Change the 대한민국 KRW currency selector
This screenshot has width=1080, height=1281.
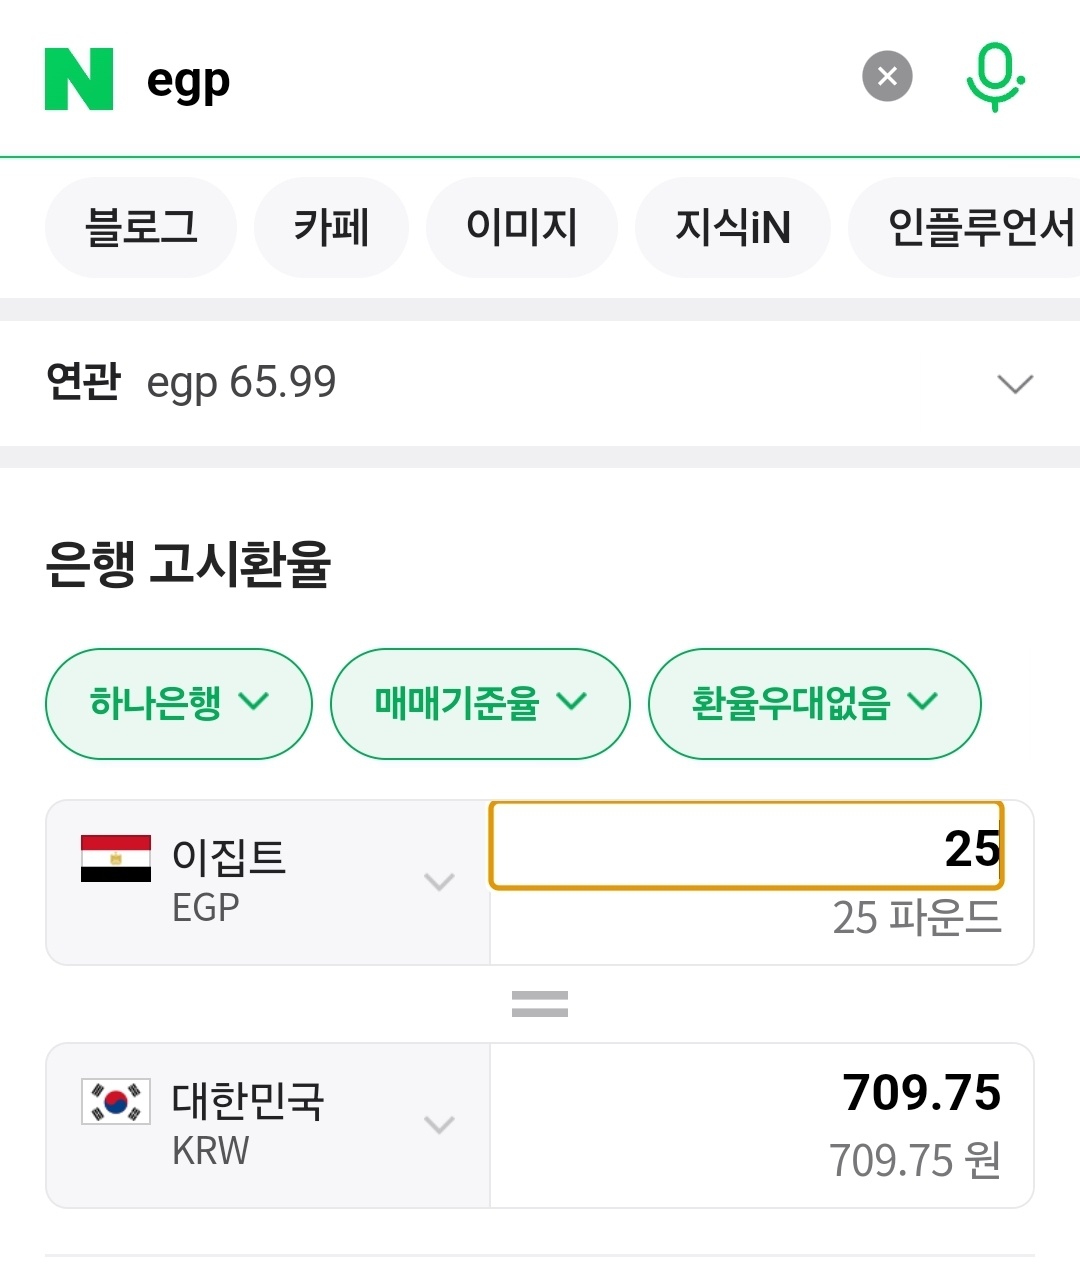pos(268,1125)
